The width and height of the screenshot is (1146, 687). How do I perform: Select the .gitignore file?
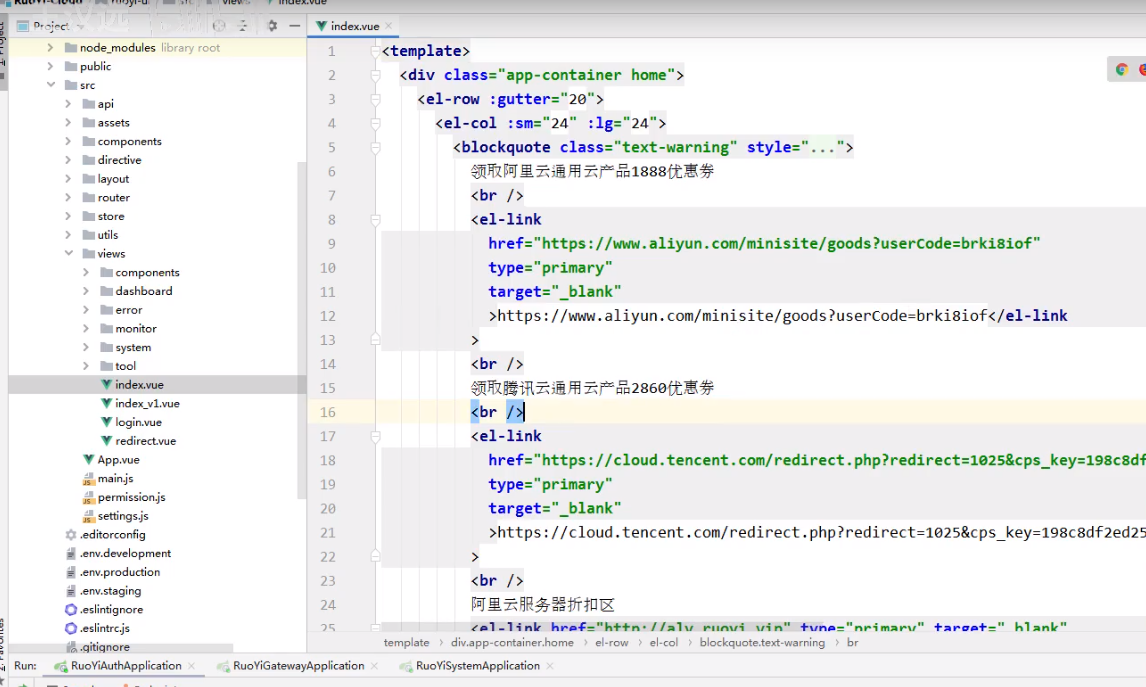[x=105, y=647]
